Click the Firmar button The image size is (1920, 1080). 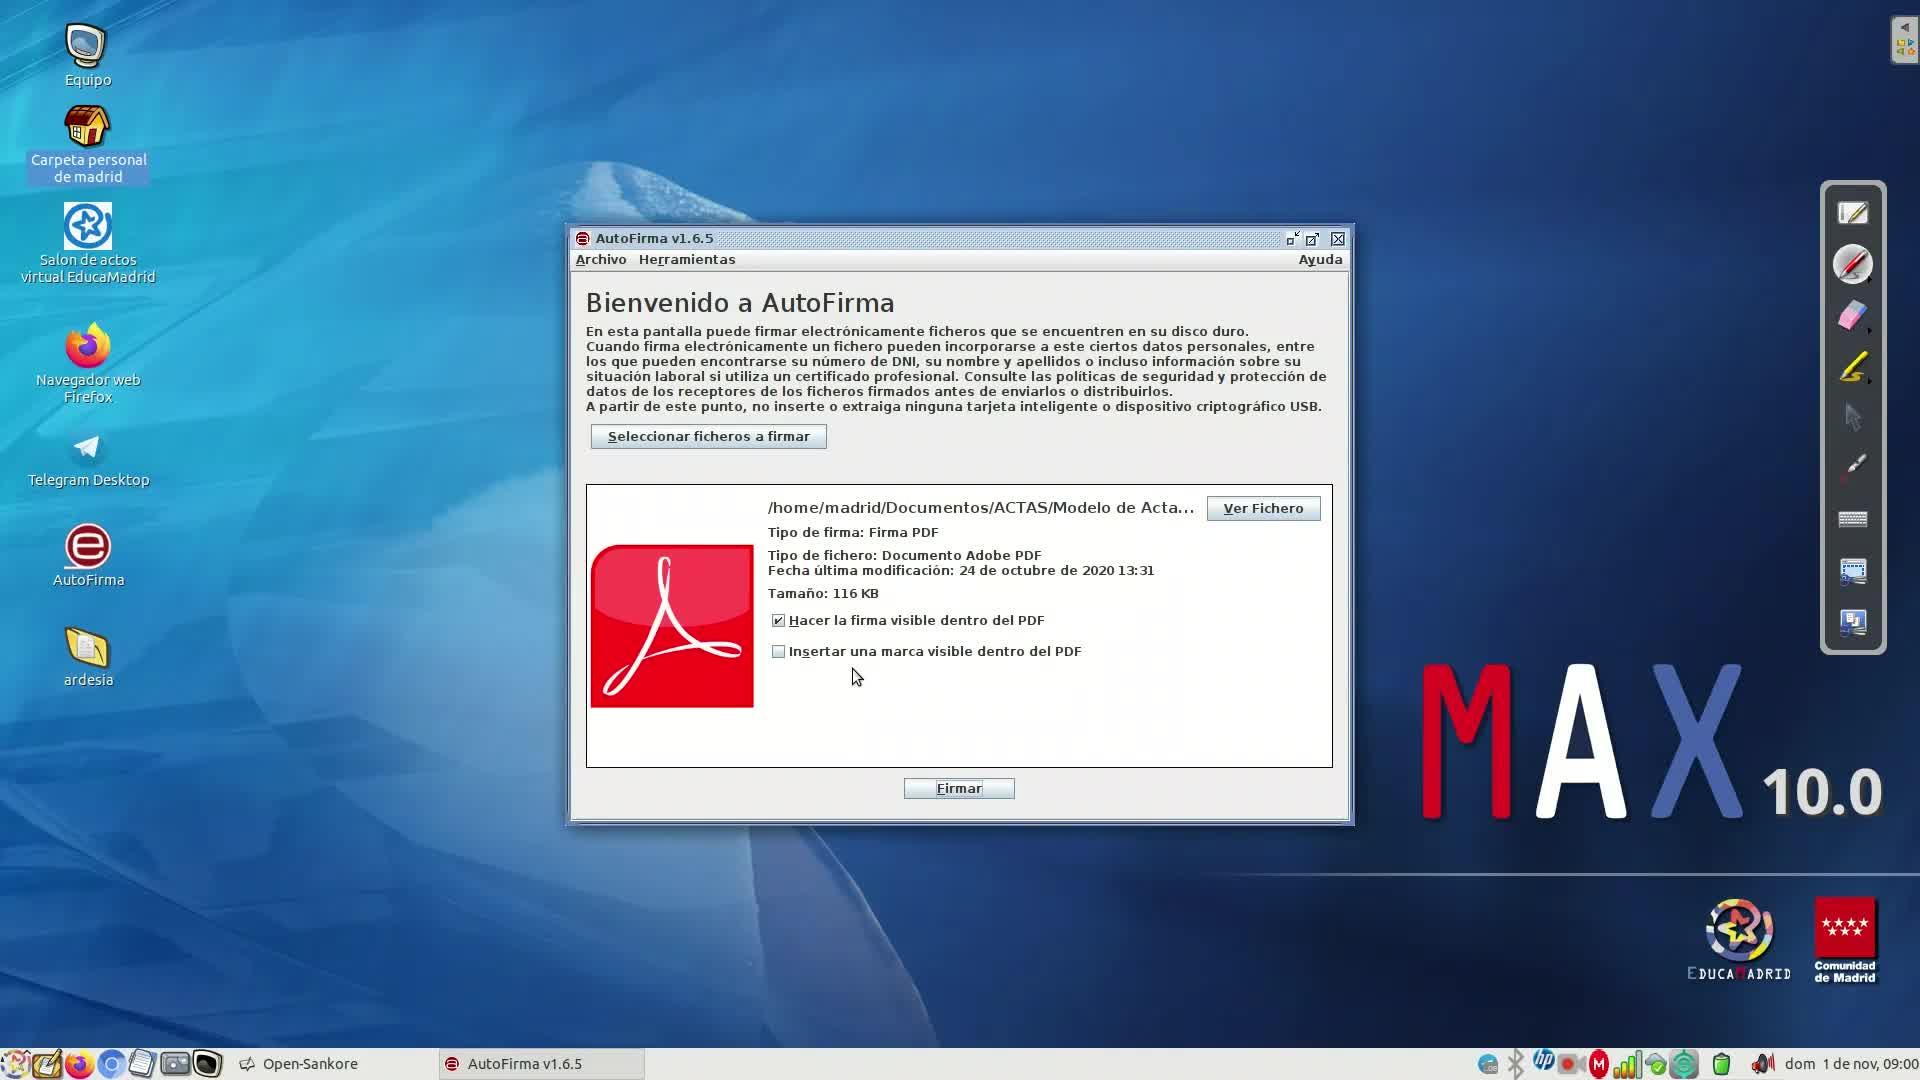click(x=958, y=789)
